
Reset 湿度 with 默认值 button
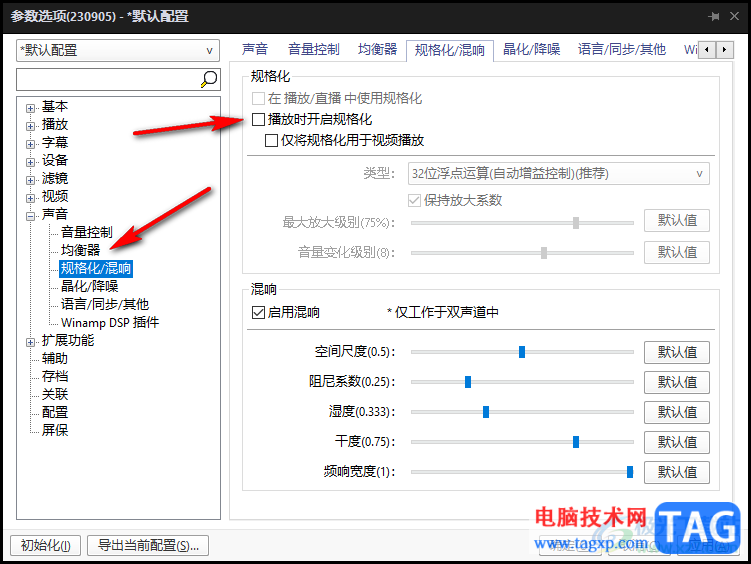(x=677, y=412)
